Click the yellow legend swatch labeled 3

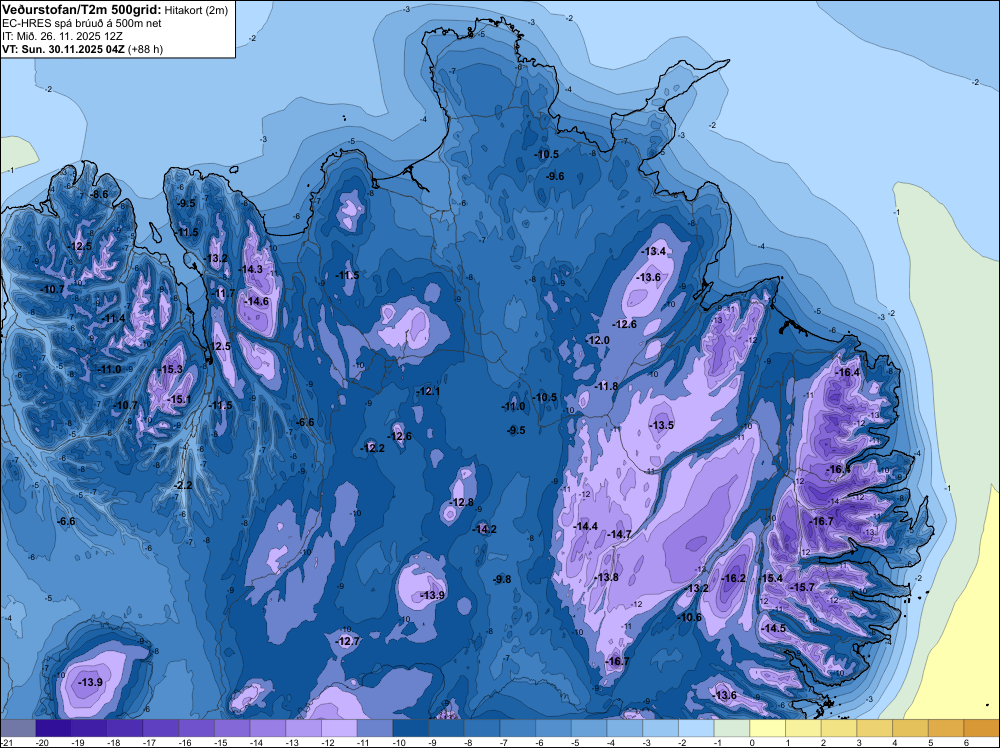[x=875, y=728]
